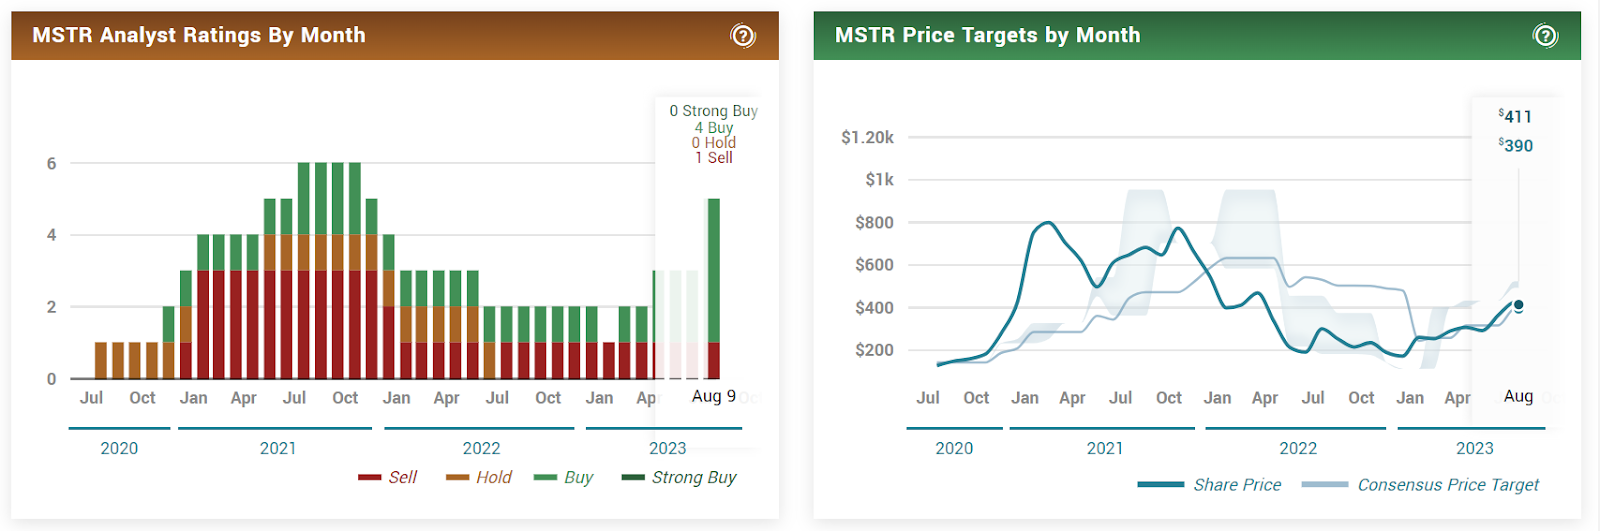Click the 2021 year label under price chart

point(1105,448)
